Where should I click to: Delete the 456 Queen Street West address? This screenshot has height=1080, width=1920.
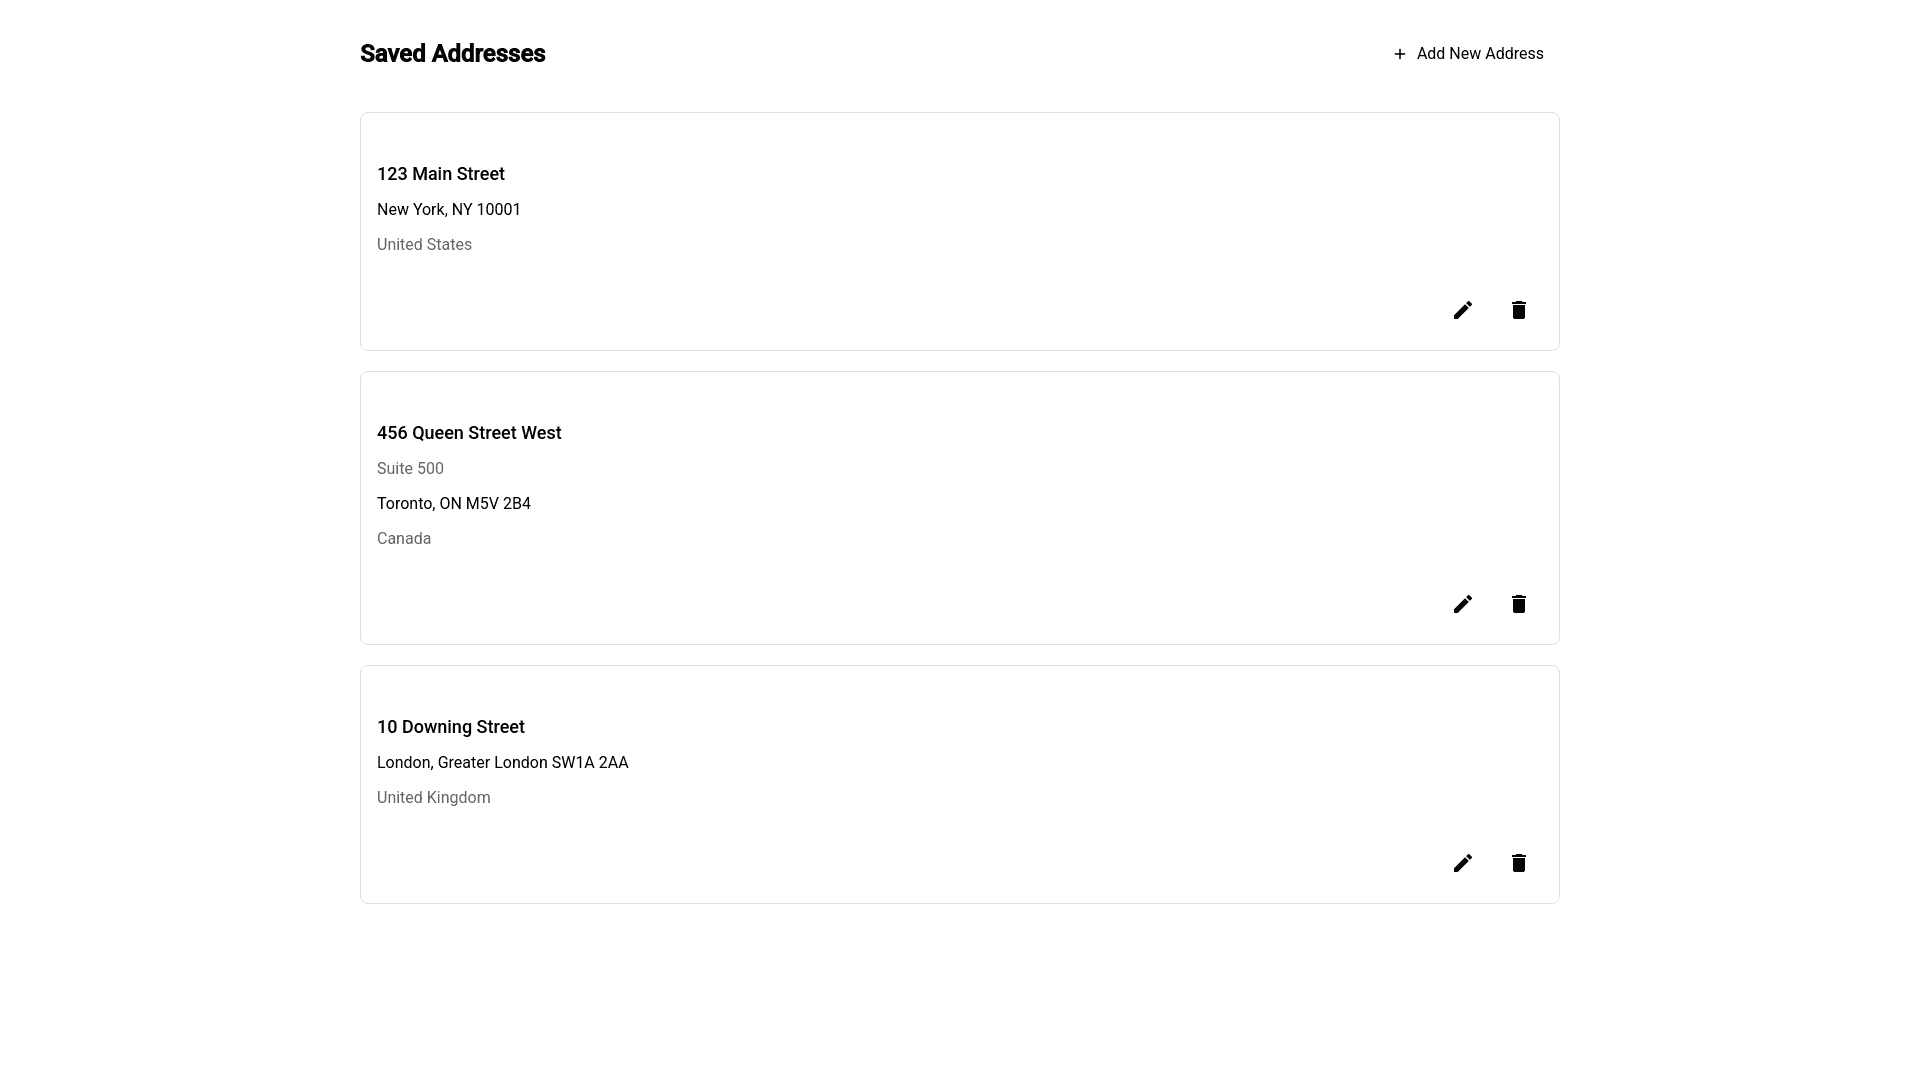1519,604
